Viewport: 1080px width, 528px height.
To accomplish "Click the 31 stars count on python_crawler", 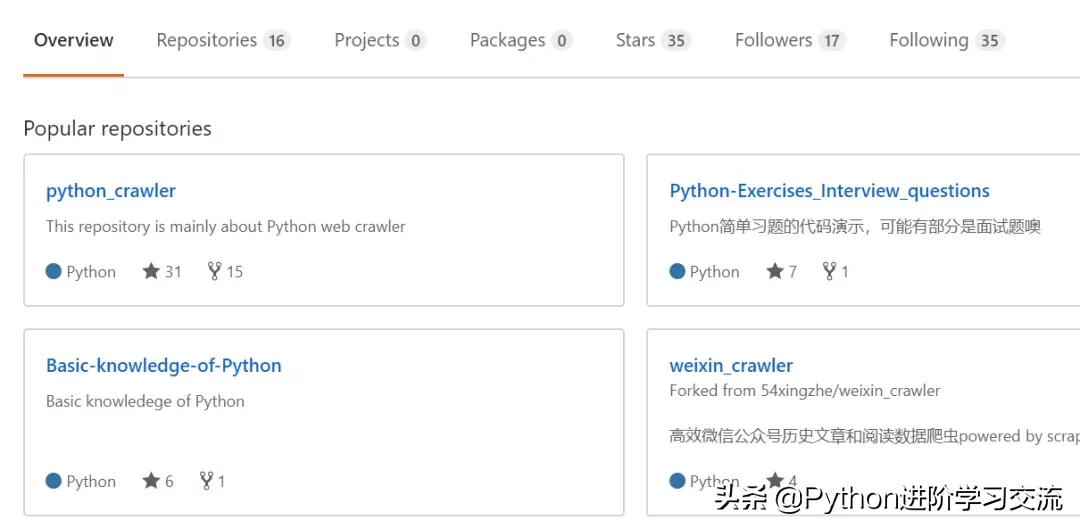I will [x=173, y=272].
